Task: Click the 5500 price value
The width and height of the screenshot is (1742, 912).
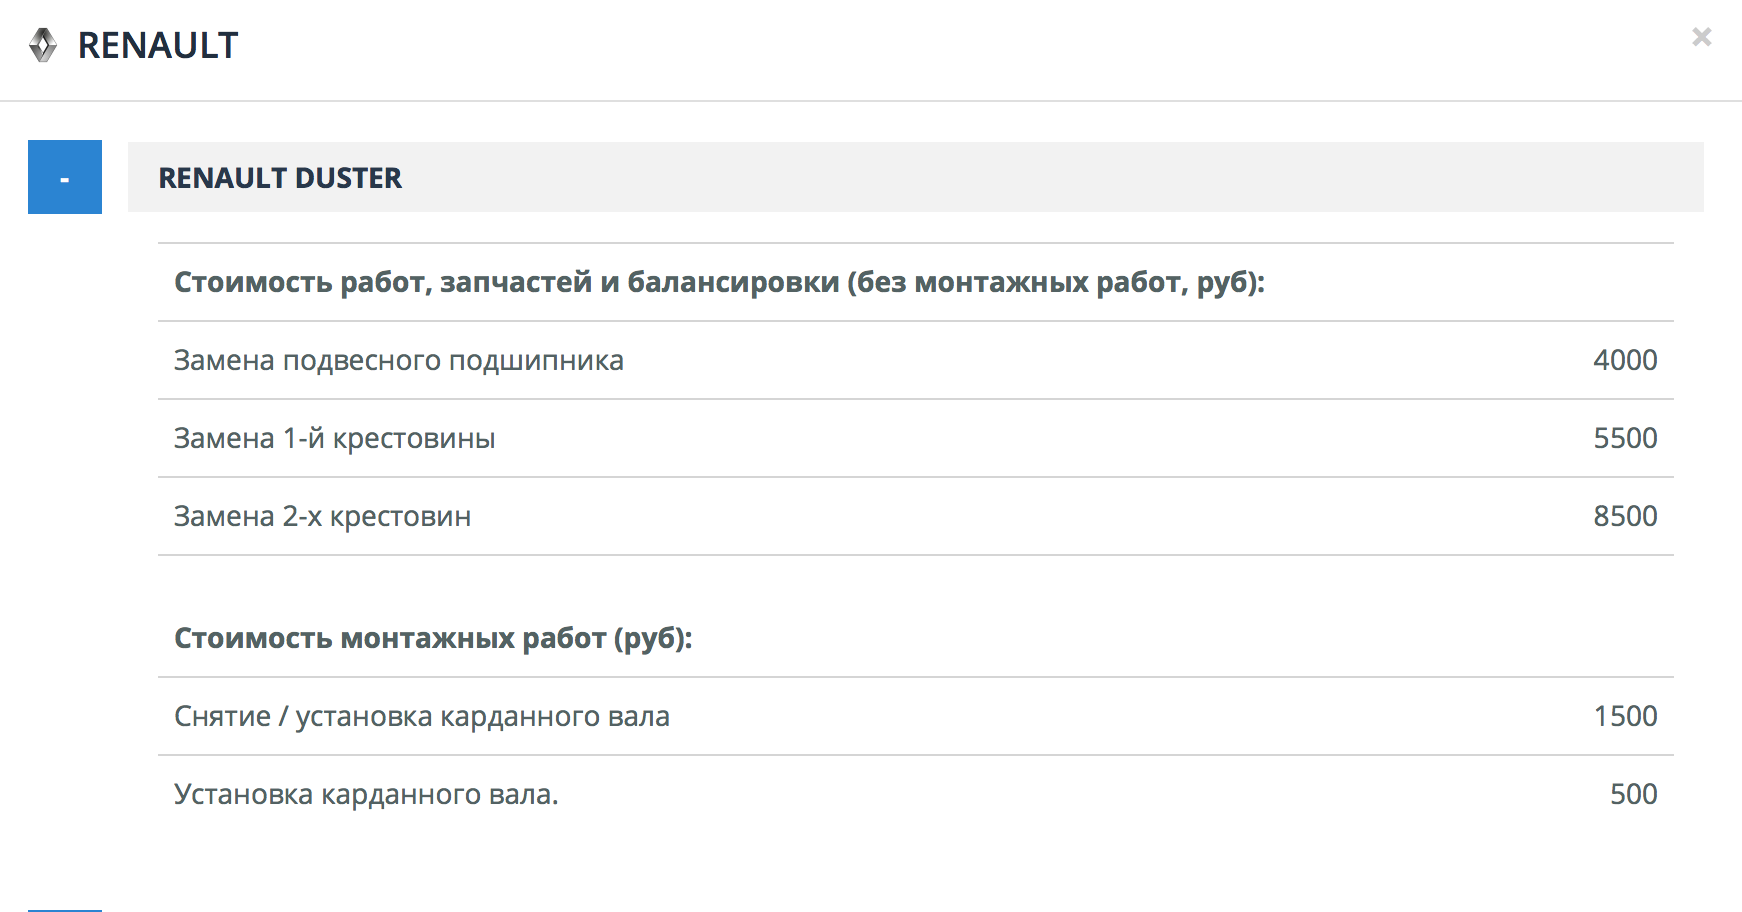Action: pyautogui.click(x=1624, y=438)
